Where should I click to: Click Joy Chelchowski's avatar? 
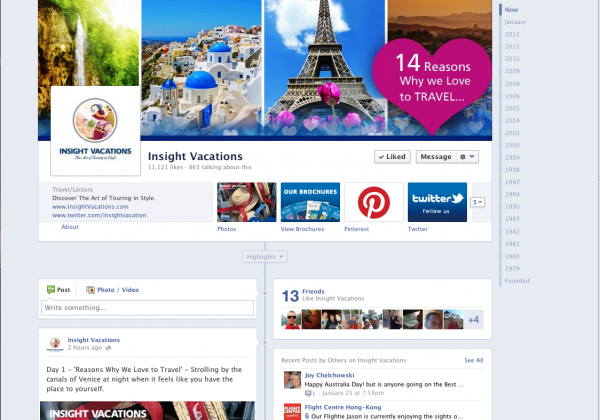(x=292, y=380)
